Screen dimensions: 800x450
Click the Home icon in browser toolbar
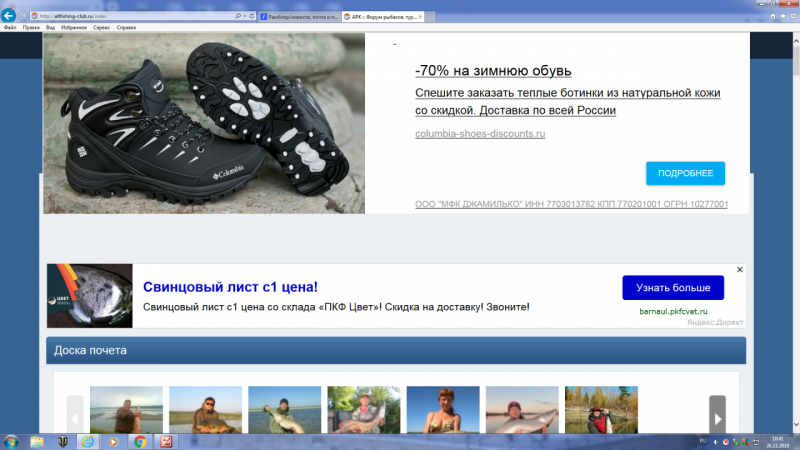pos(773,16)
